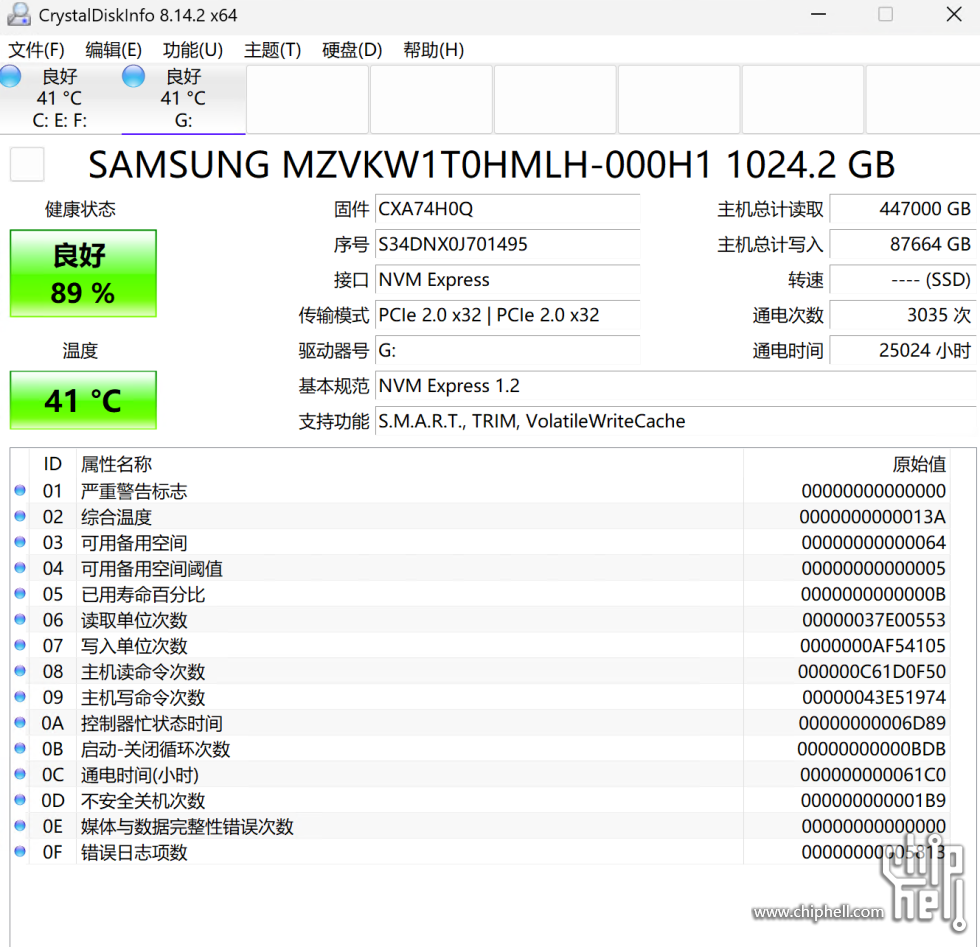Click raw value 000000C61D0F50
This screenshot has width=980, height=947.
[872, 671]
